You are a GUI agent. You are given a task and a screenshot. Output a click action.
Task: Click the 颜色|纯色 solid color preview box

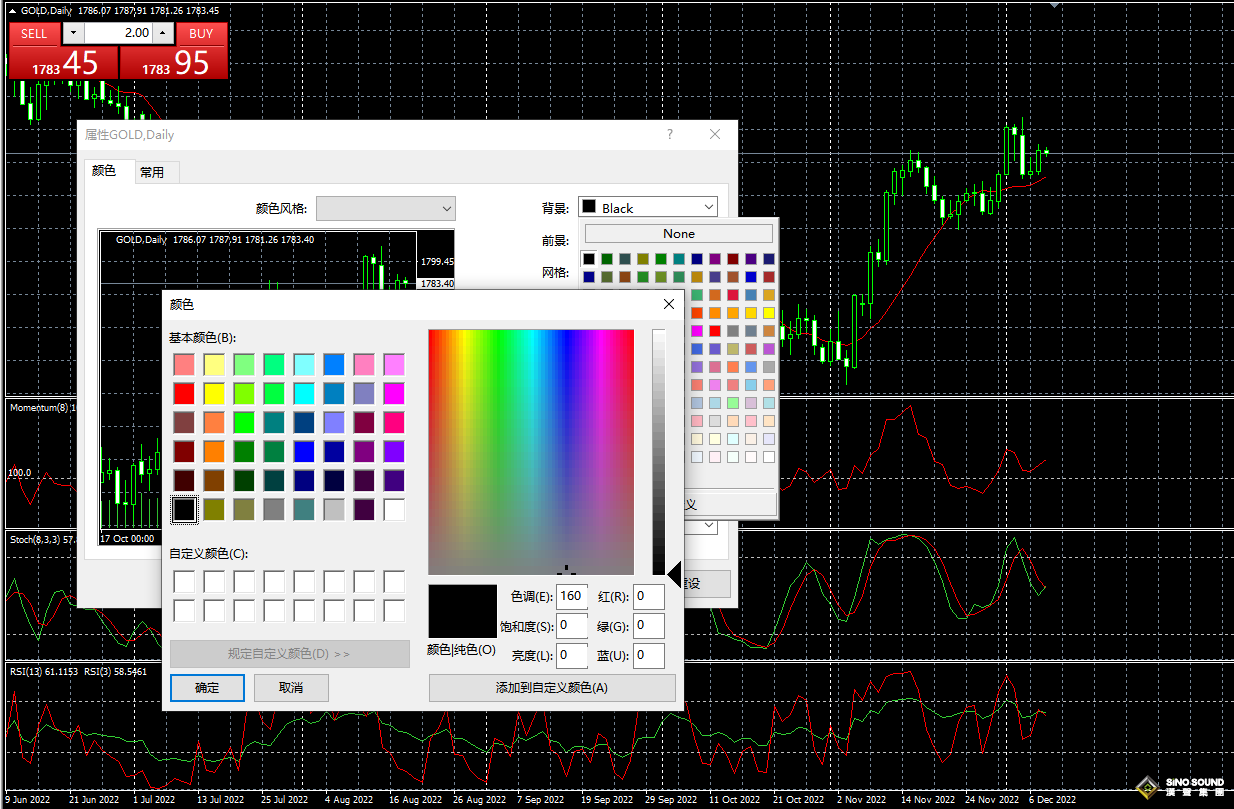462,611
